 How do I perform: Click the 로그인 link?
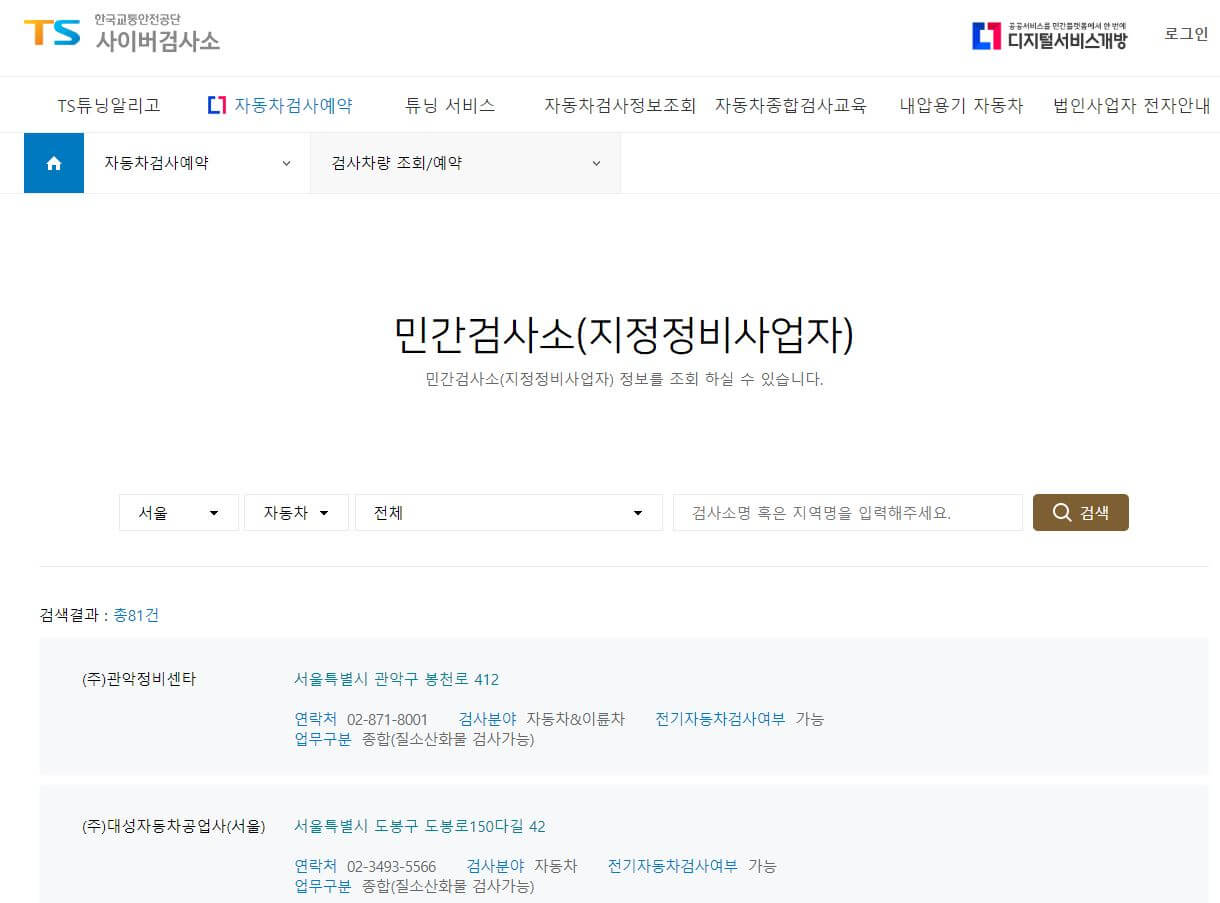[x=1185, y=33]
